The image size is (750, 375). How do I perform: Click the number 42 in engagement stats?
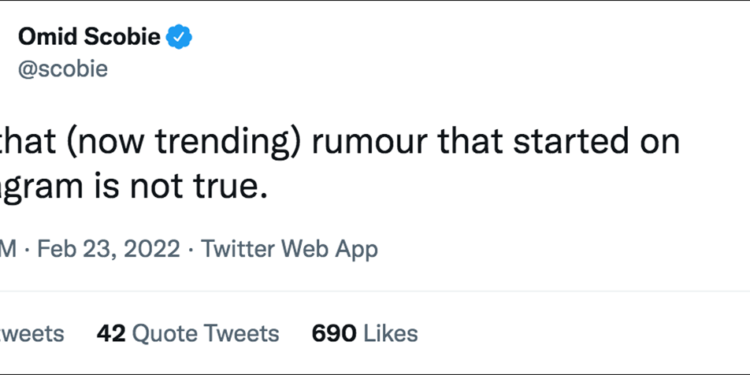(111, 333)
